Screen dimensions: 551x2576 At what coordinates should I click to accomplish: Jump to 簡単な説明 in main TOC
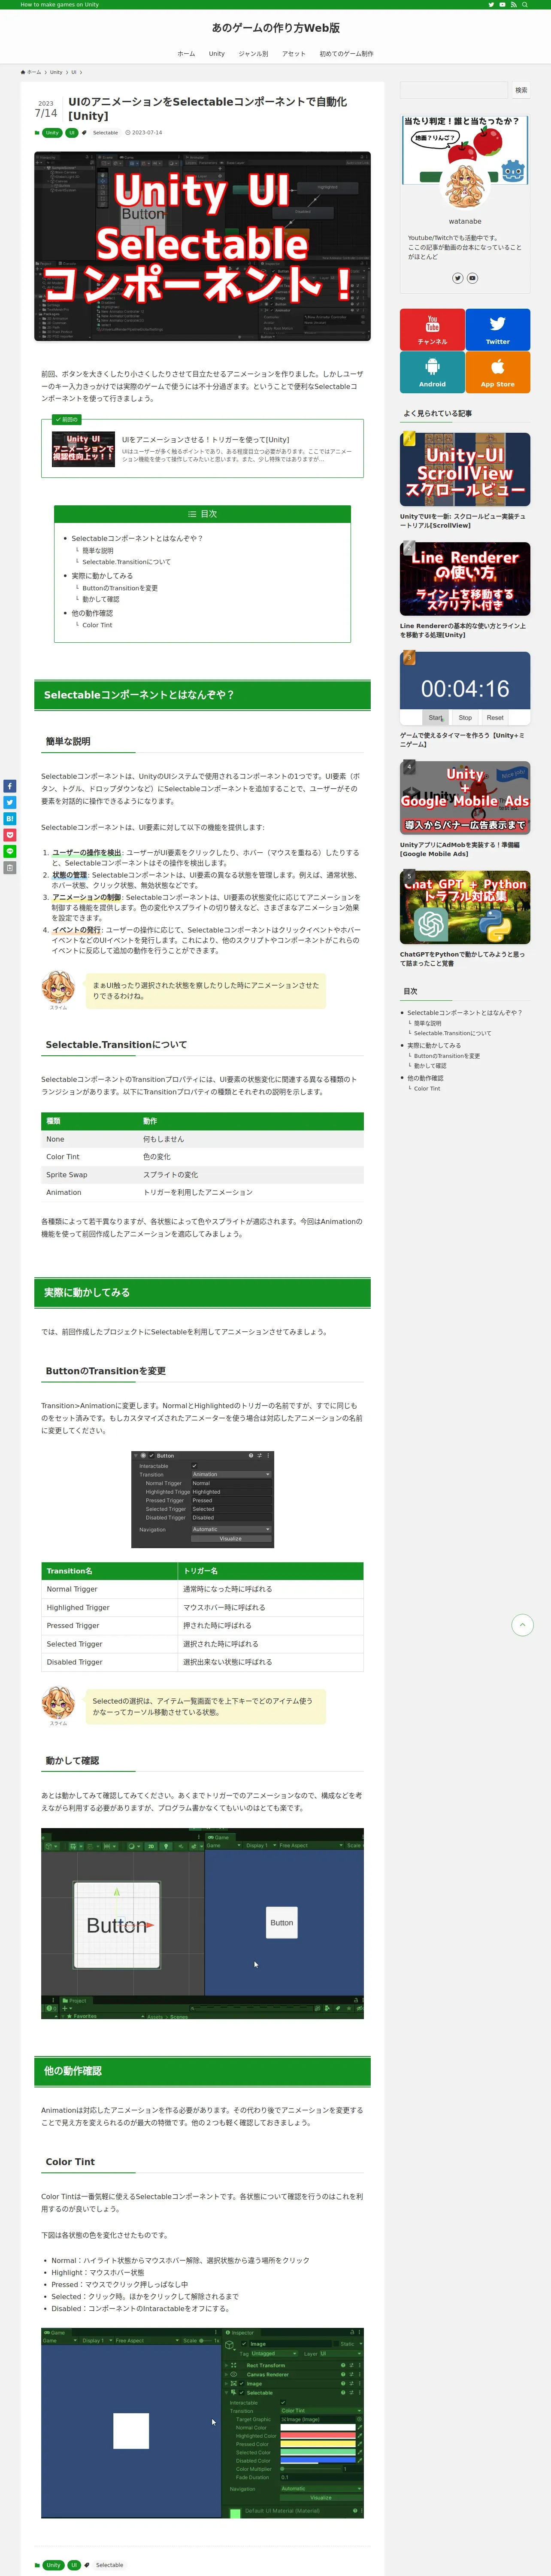click(98, 551)
